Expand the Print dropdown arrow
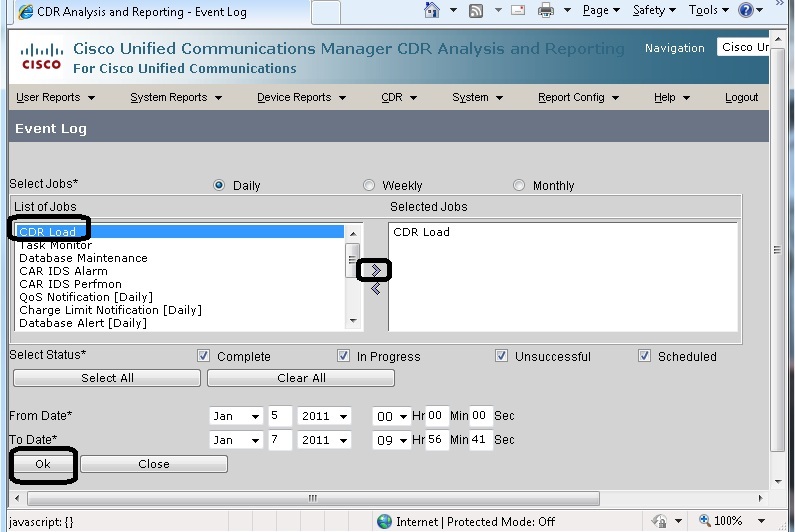Screen dimensions: 795x532 (x=567, y=10)
